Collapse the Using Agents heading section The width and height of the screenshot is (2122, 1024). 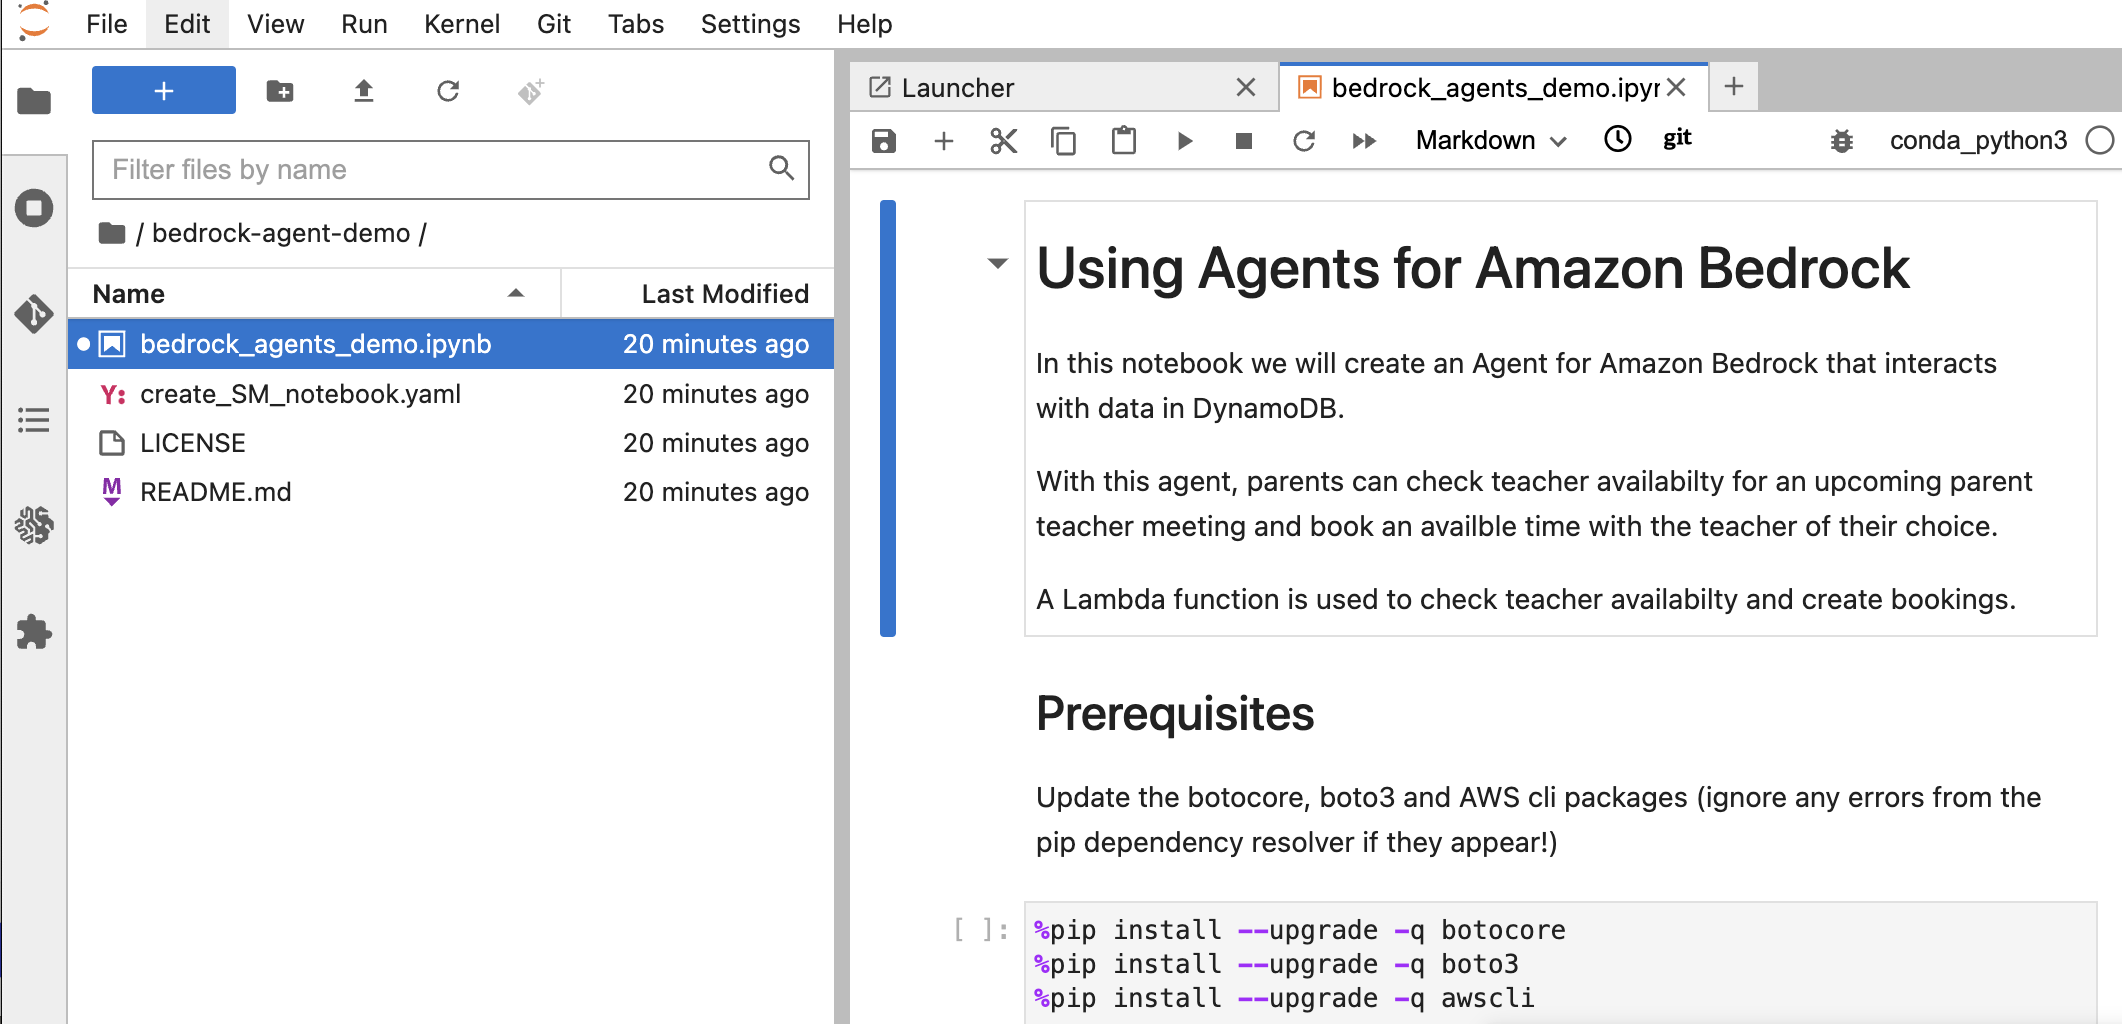(997, 264)
